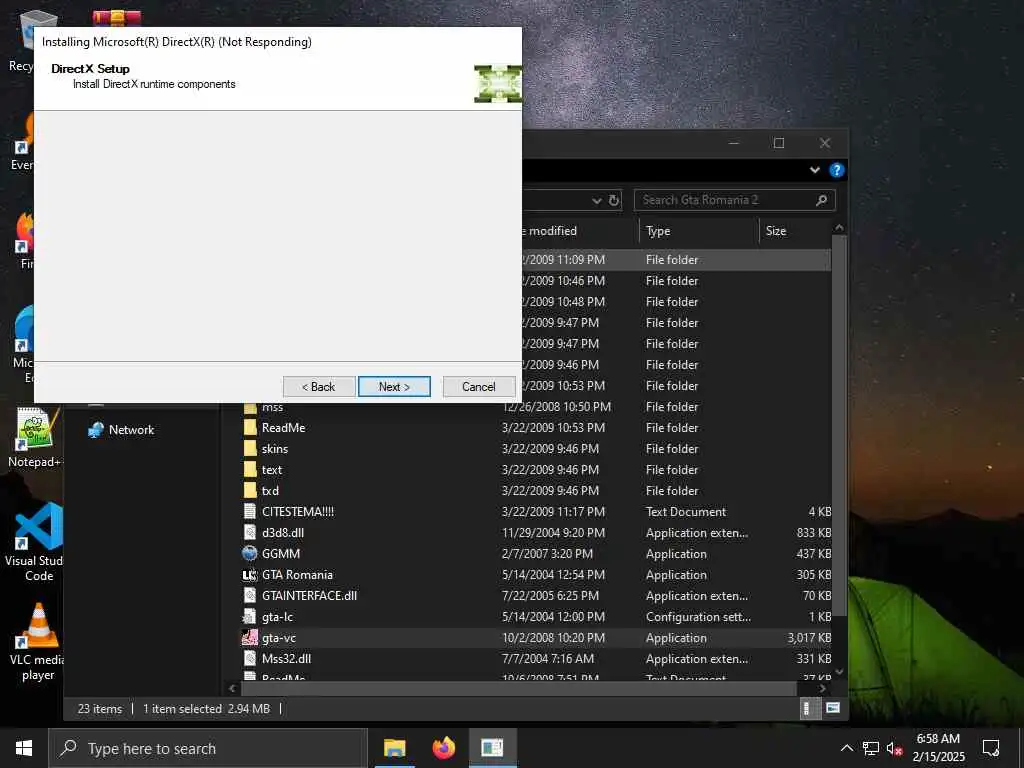Select Notepad++ desktop shortcut
Viewport: 1024px width, 768px height.
[x=34, y=438]
